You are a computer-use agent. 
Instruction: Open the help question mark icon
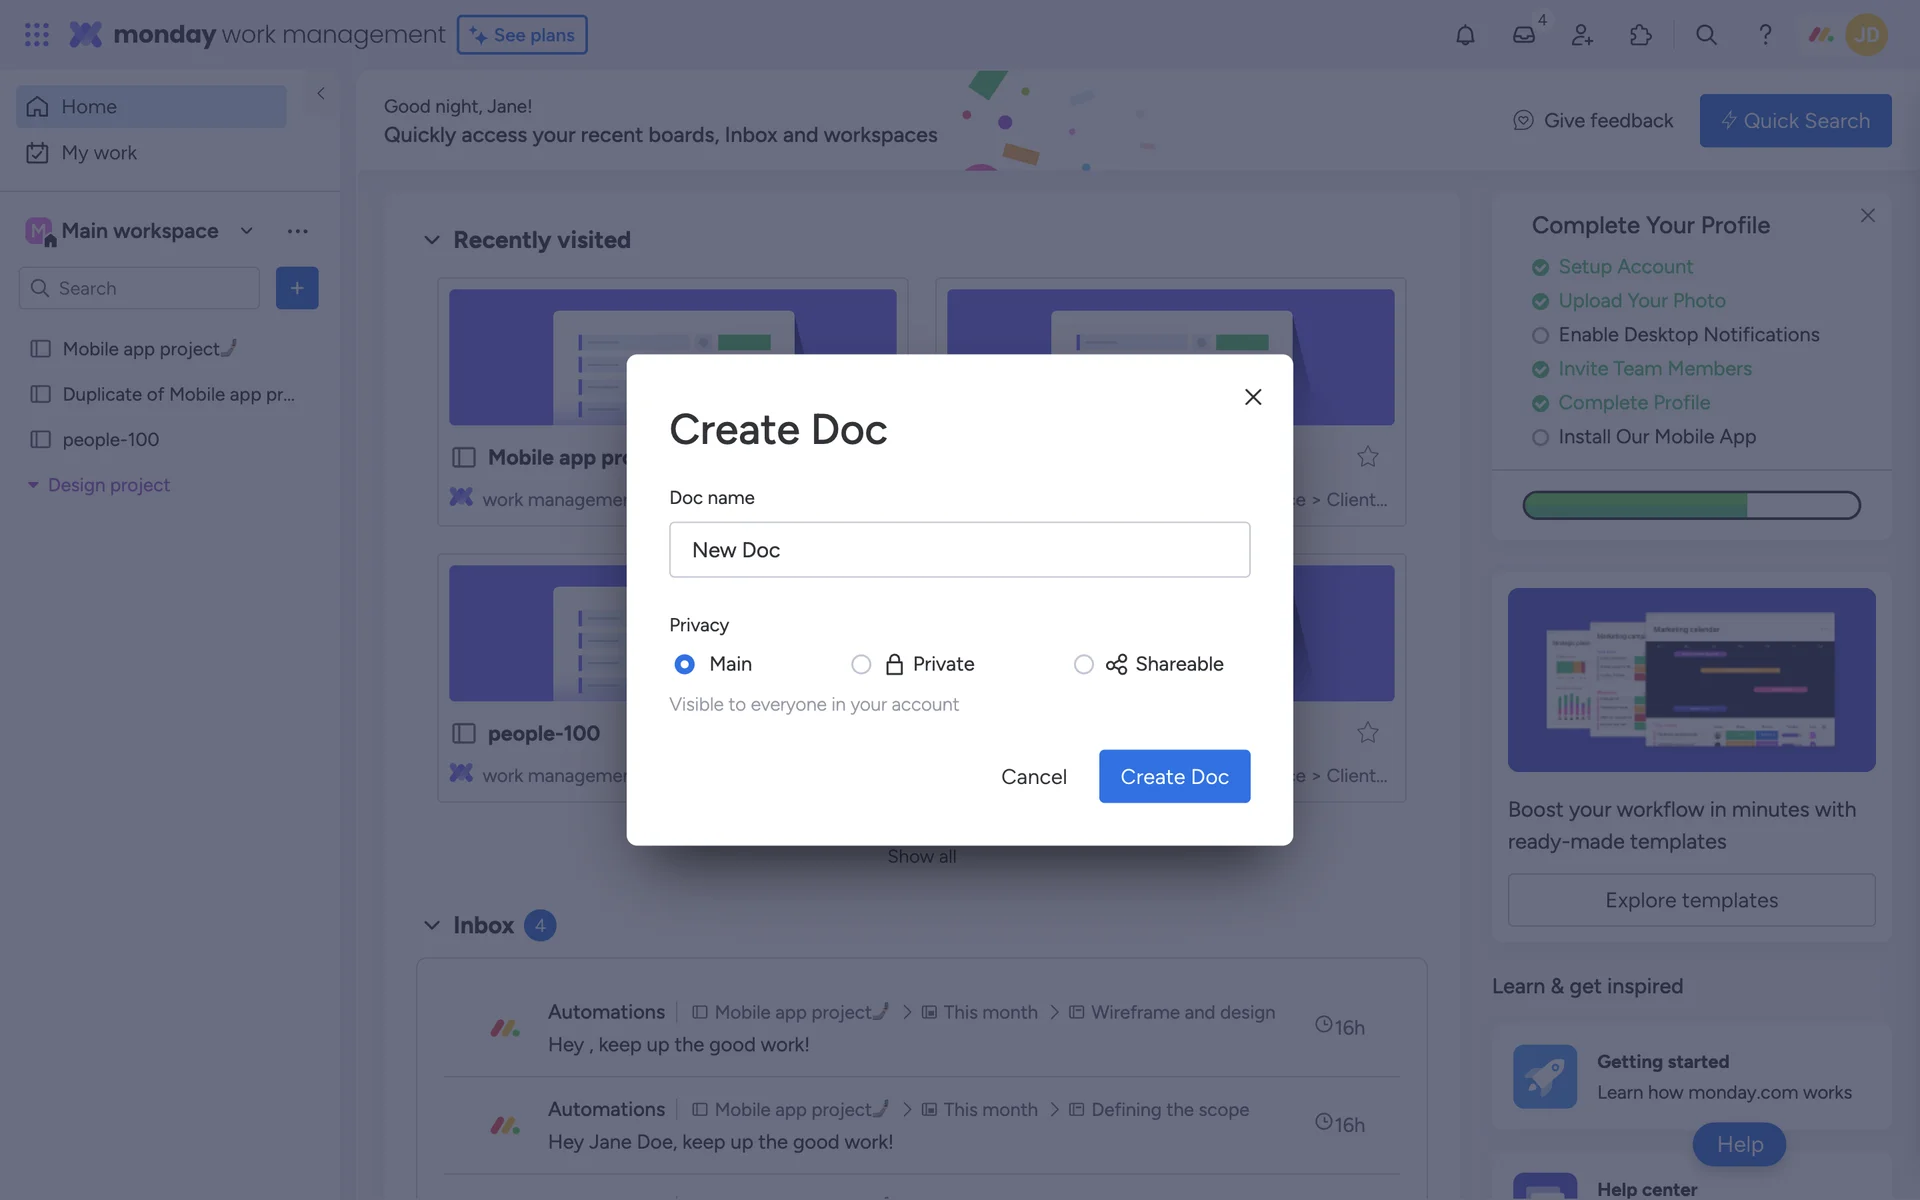coord(1765,35)
